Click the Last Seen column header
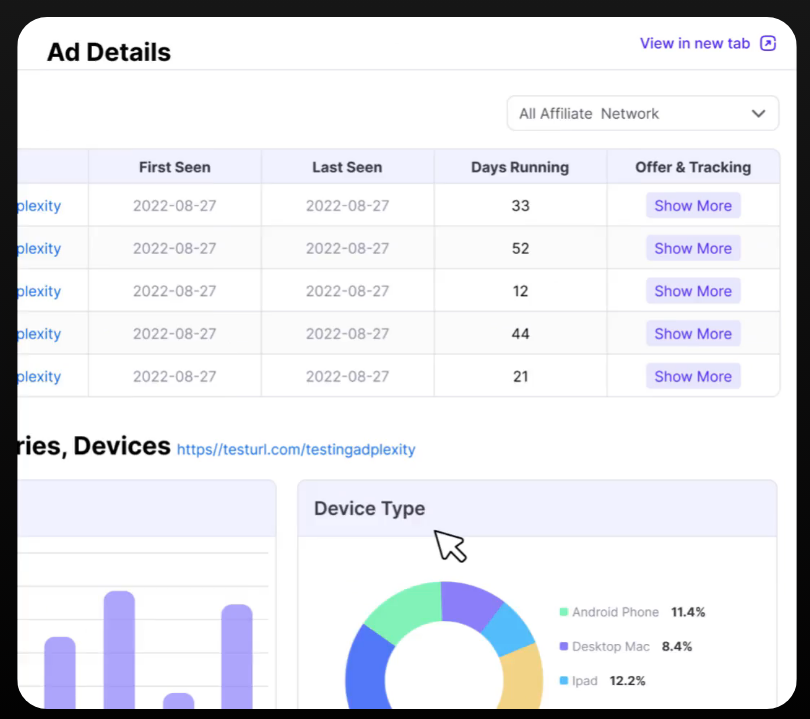Viewport: 810px width, 719px height. (347, 167)
